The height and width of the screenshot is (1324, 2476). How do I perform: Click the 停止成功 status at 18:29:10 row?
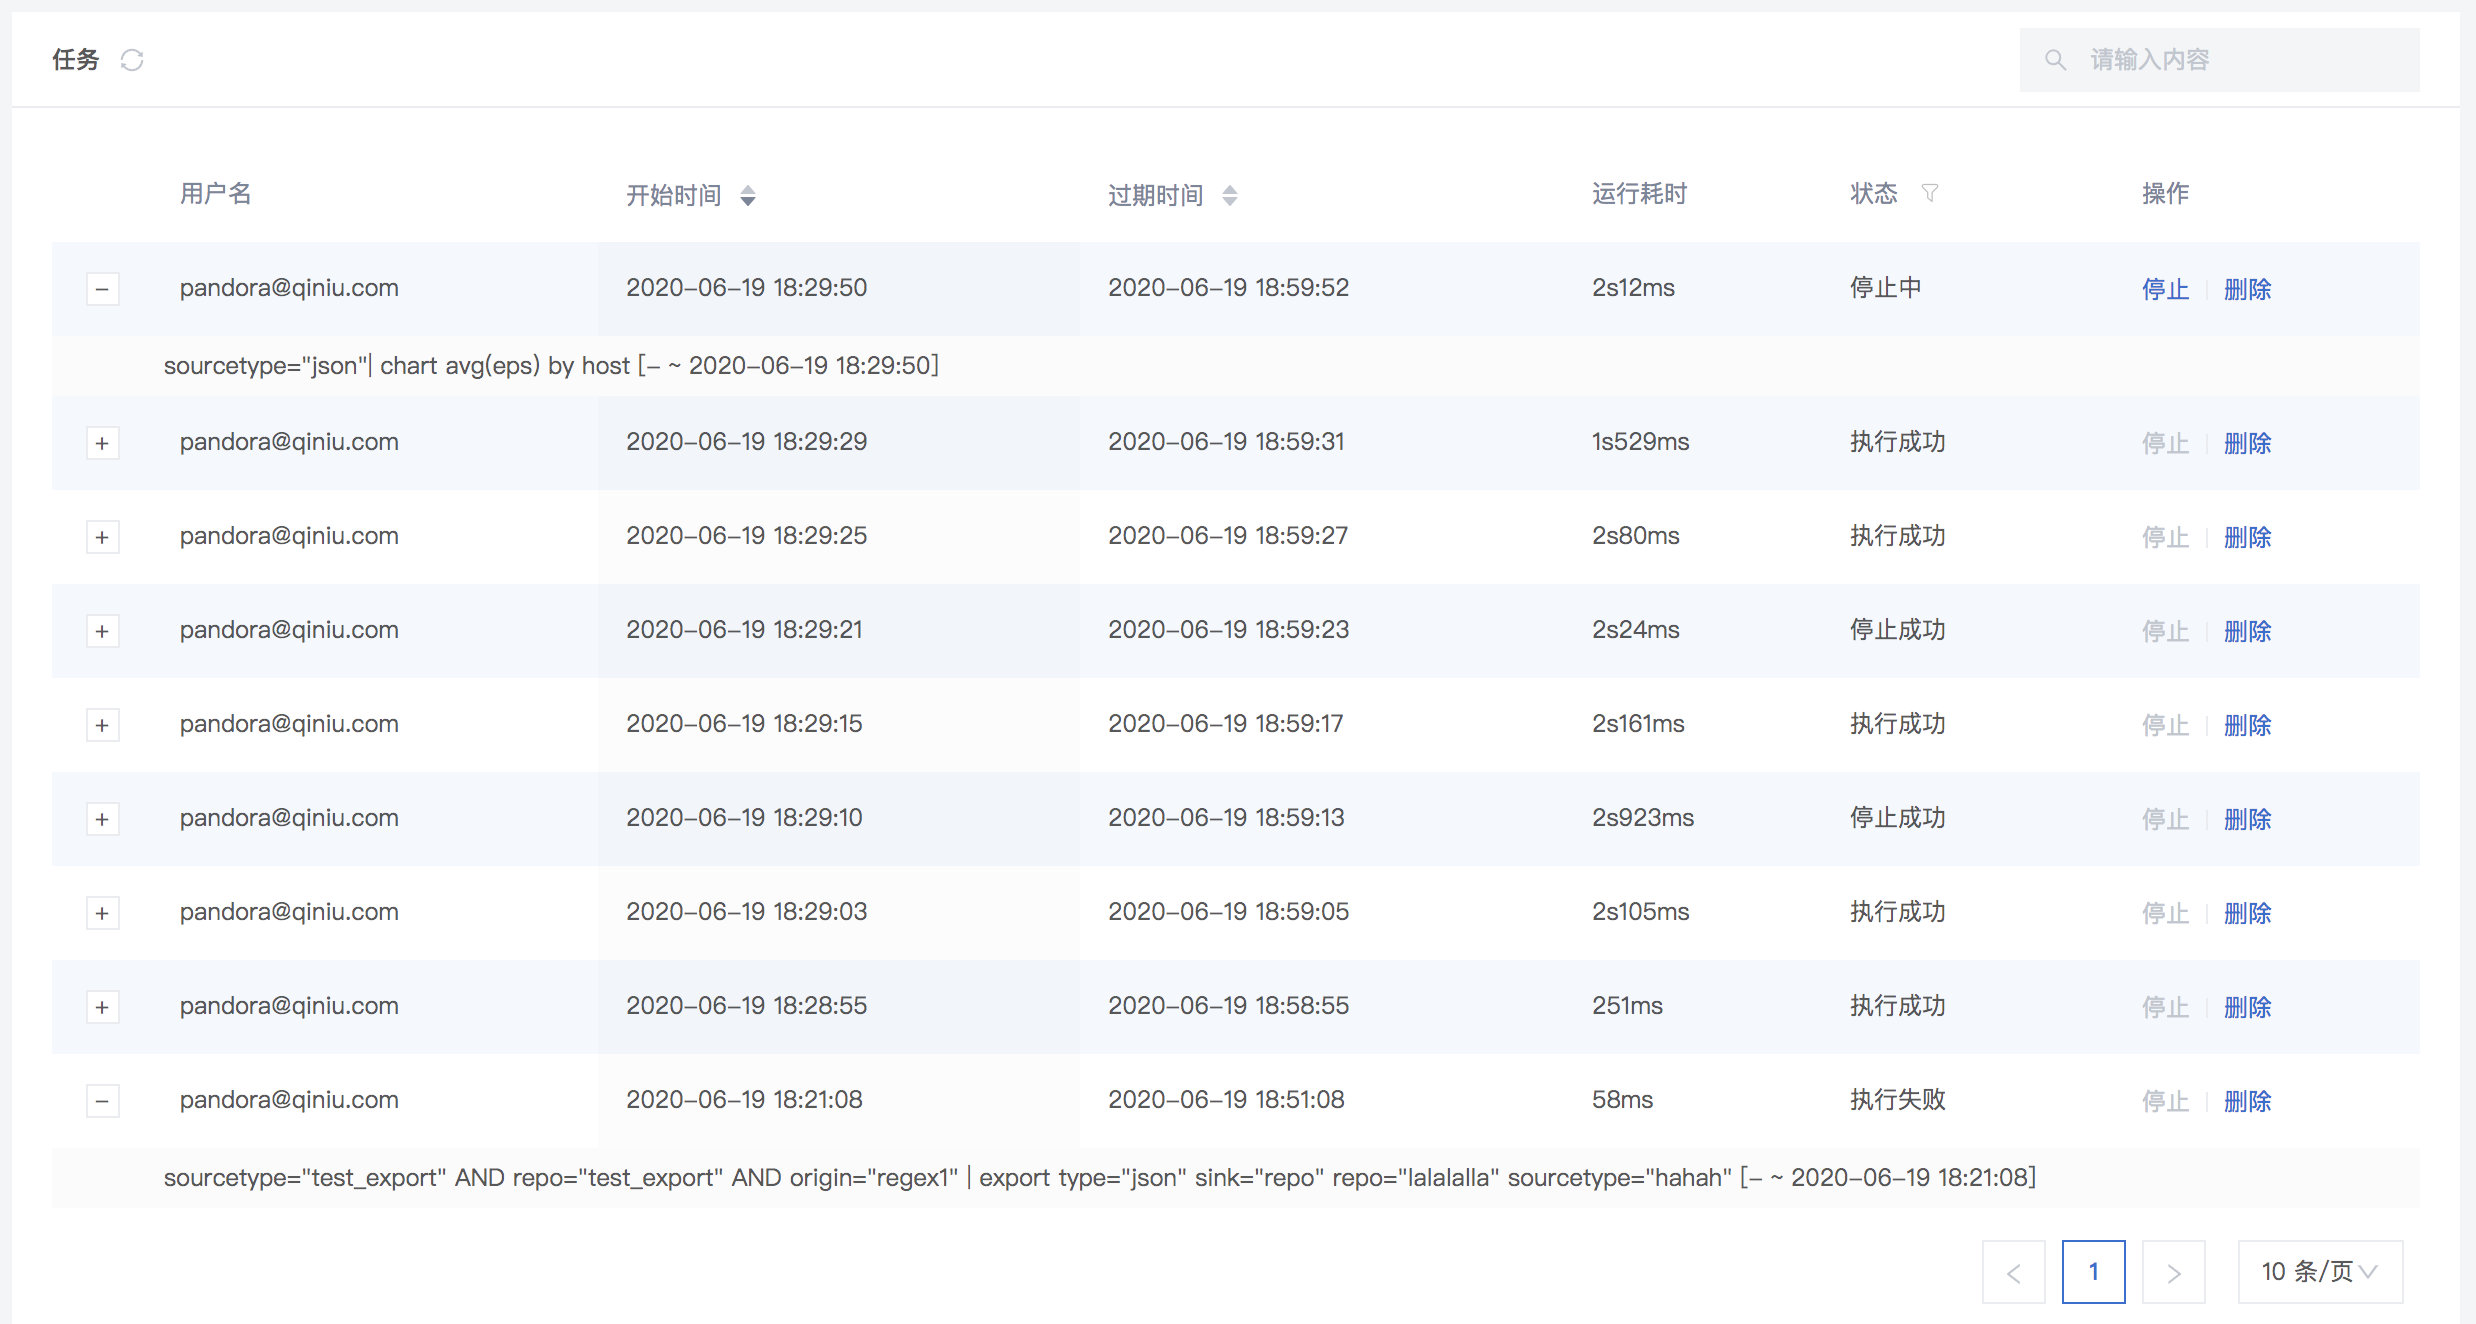click(1898, 818)
